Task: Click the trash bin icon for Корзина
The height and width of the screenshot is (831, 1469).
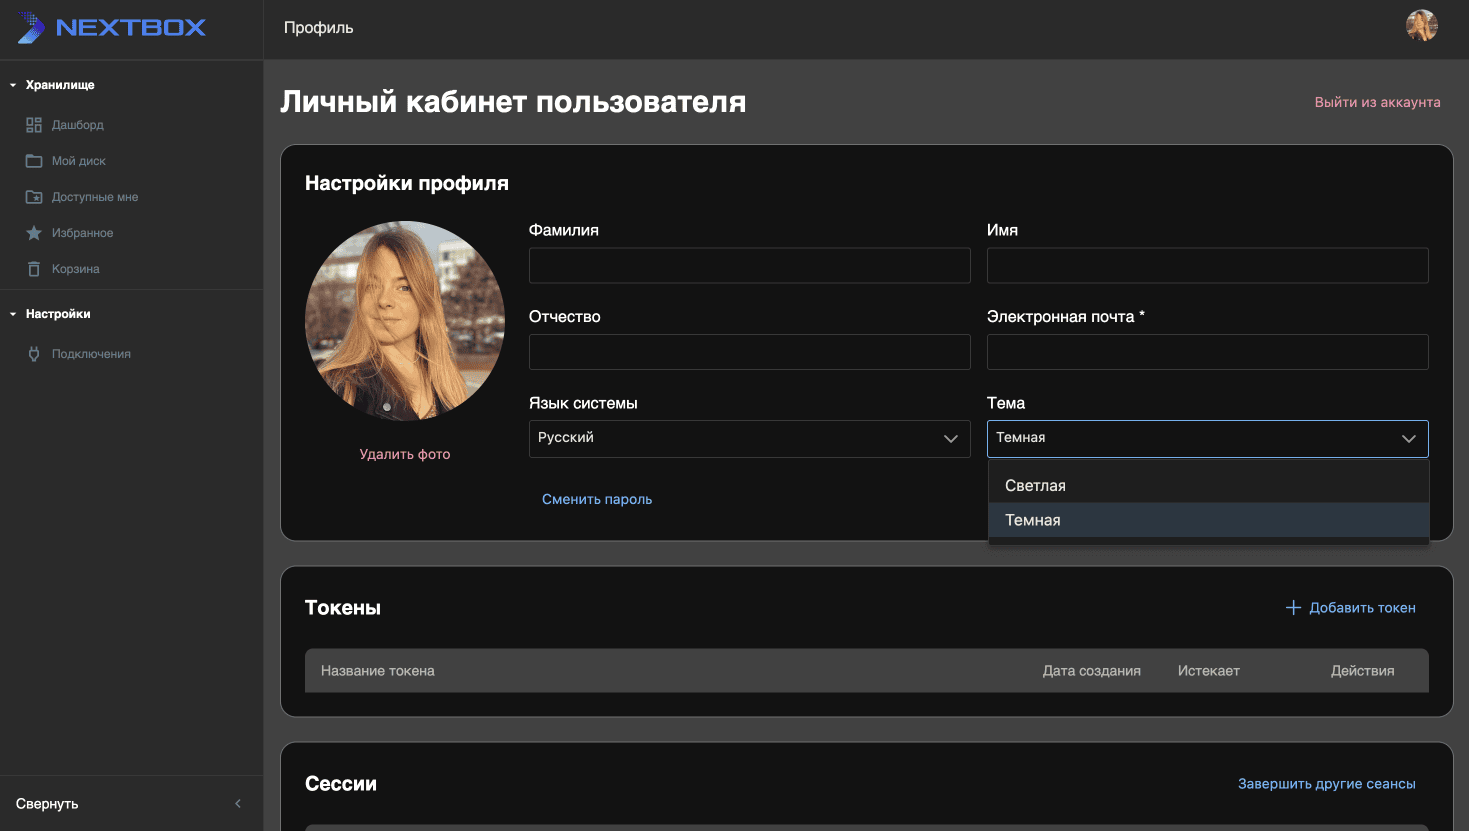Action: 34,269
